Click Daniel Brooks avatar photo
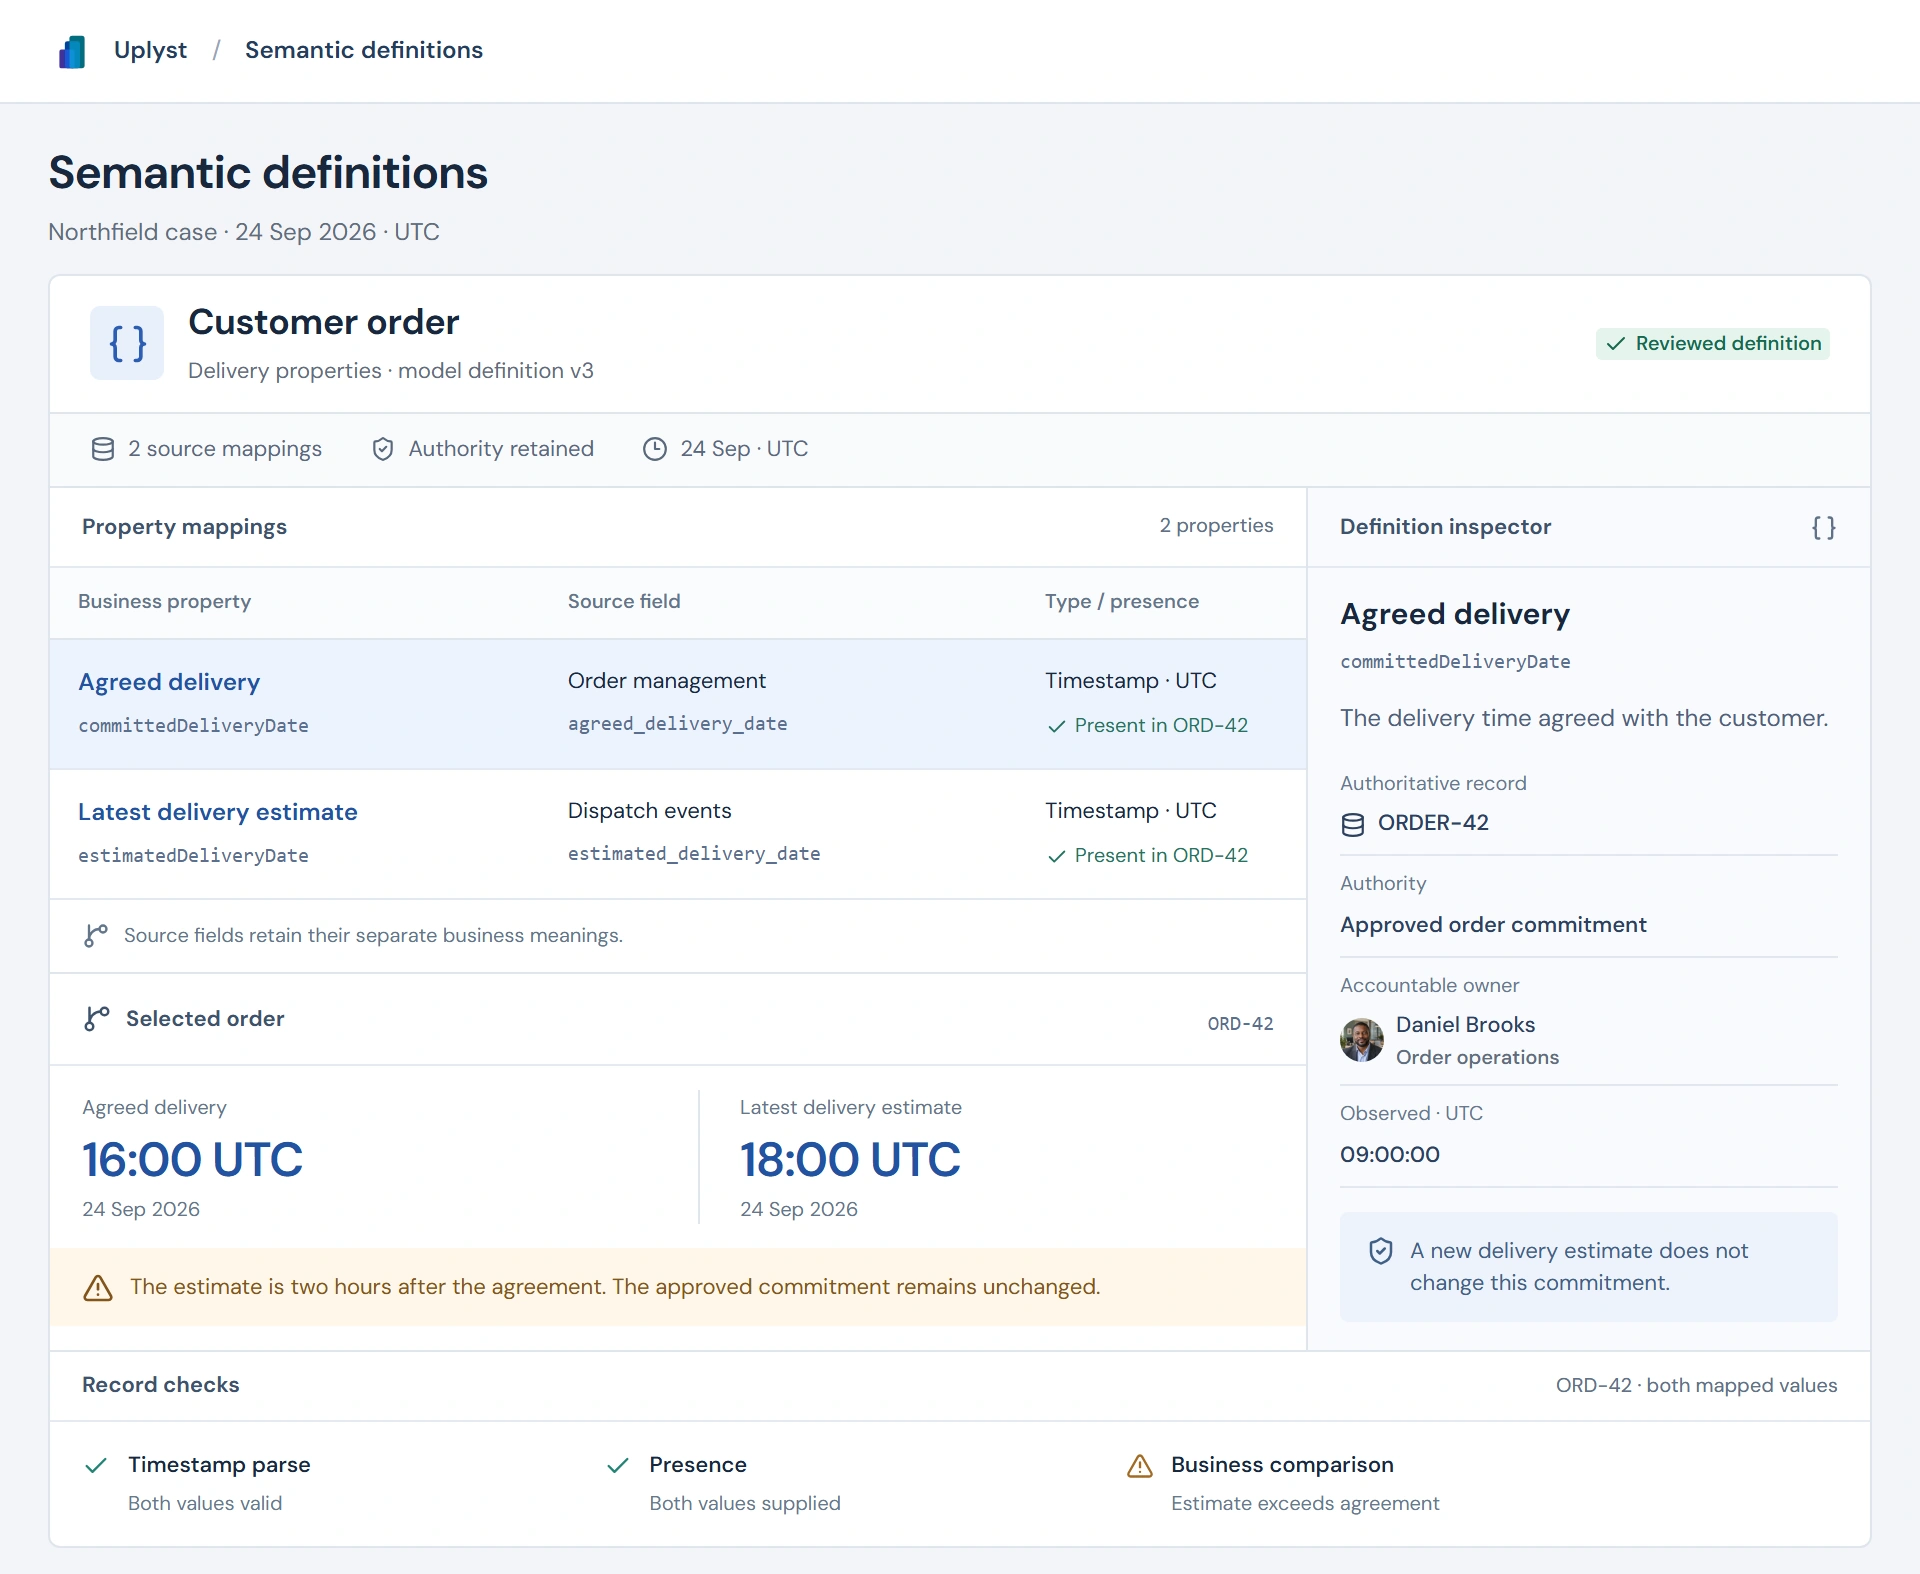The height and width of the screenshot is (1574, 1920). coord(1362,1040)
